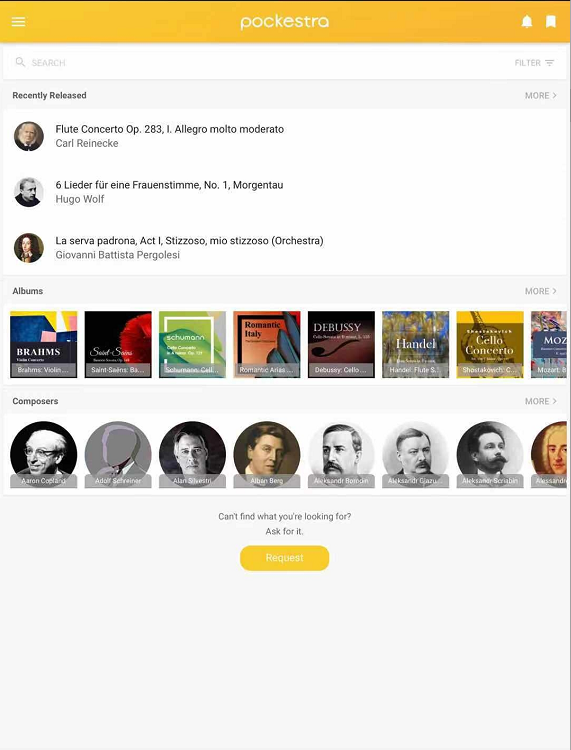Expand more Recently Released items
This screenshot has height=750, width=571.
(x=541, y=95)
